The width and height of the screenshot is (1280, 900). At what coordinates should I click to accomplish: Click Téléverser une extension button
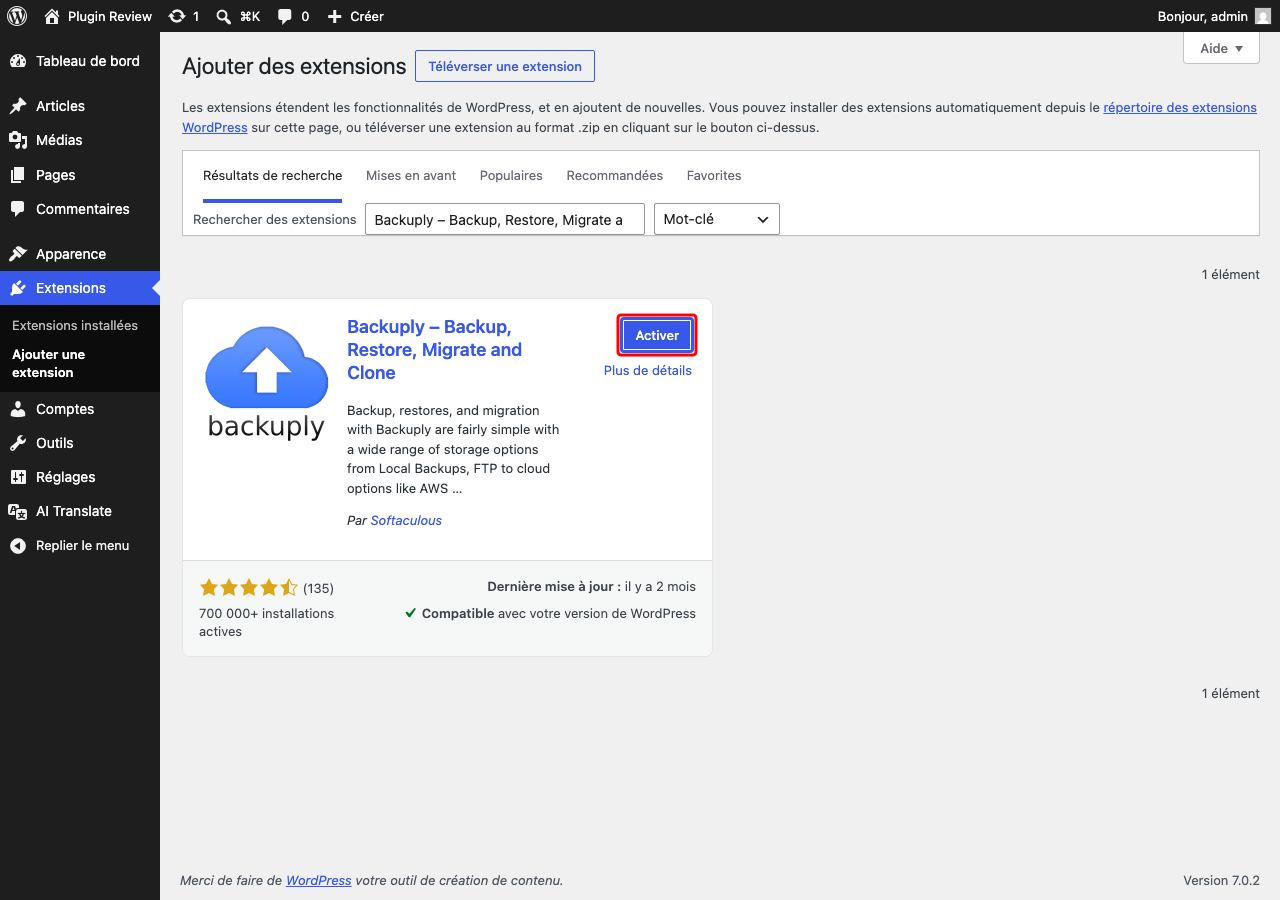click(505, 66)
